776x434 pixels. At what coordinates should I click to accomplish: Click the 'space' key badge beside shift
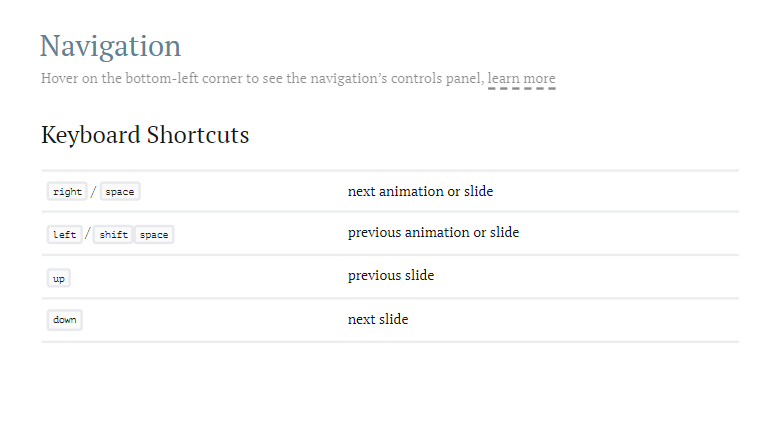154,235
